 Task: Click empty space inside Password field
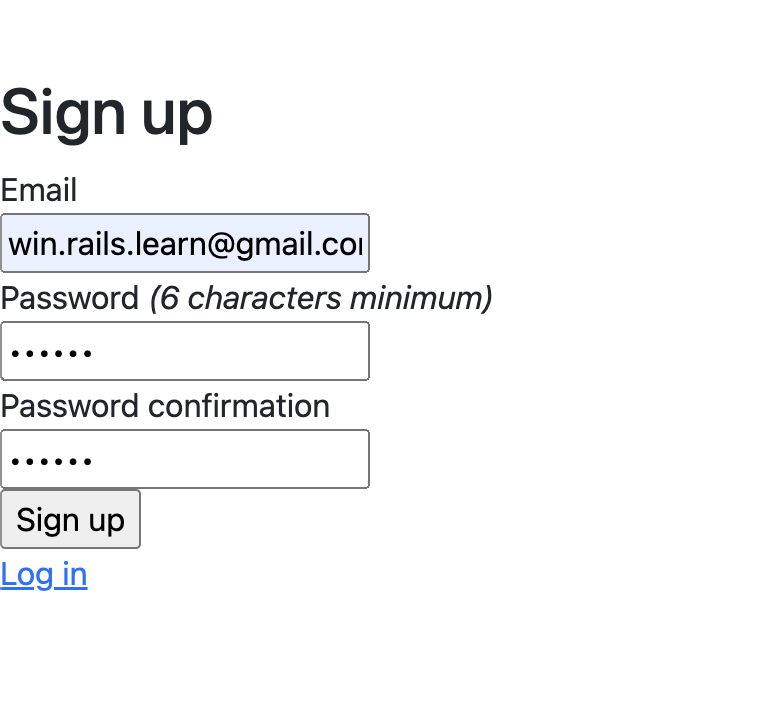tap(229, 351)
